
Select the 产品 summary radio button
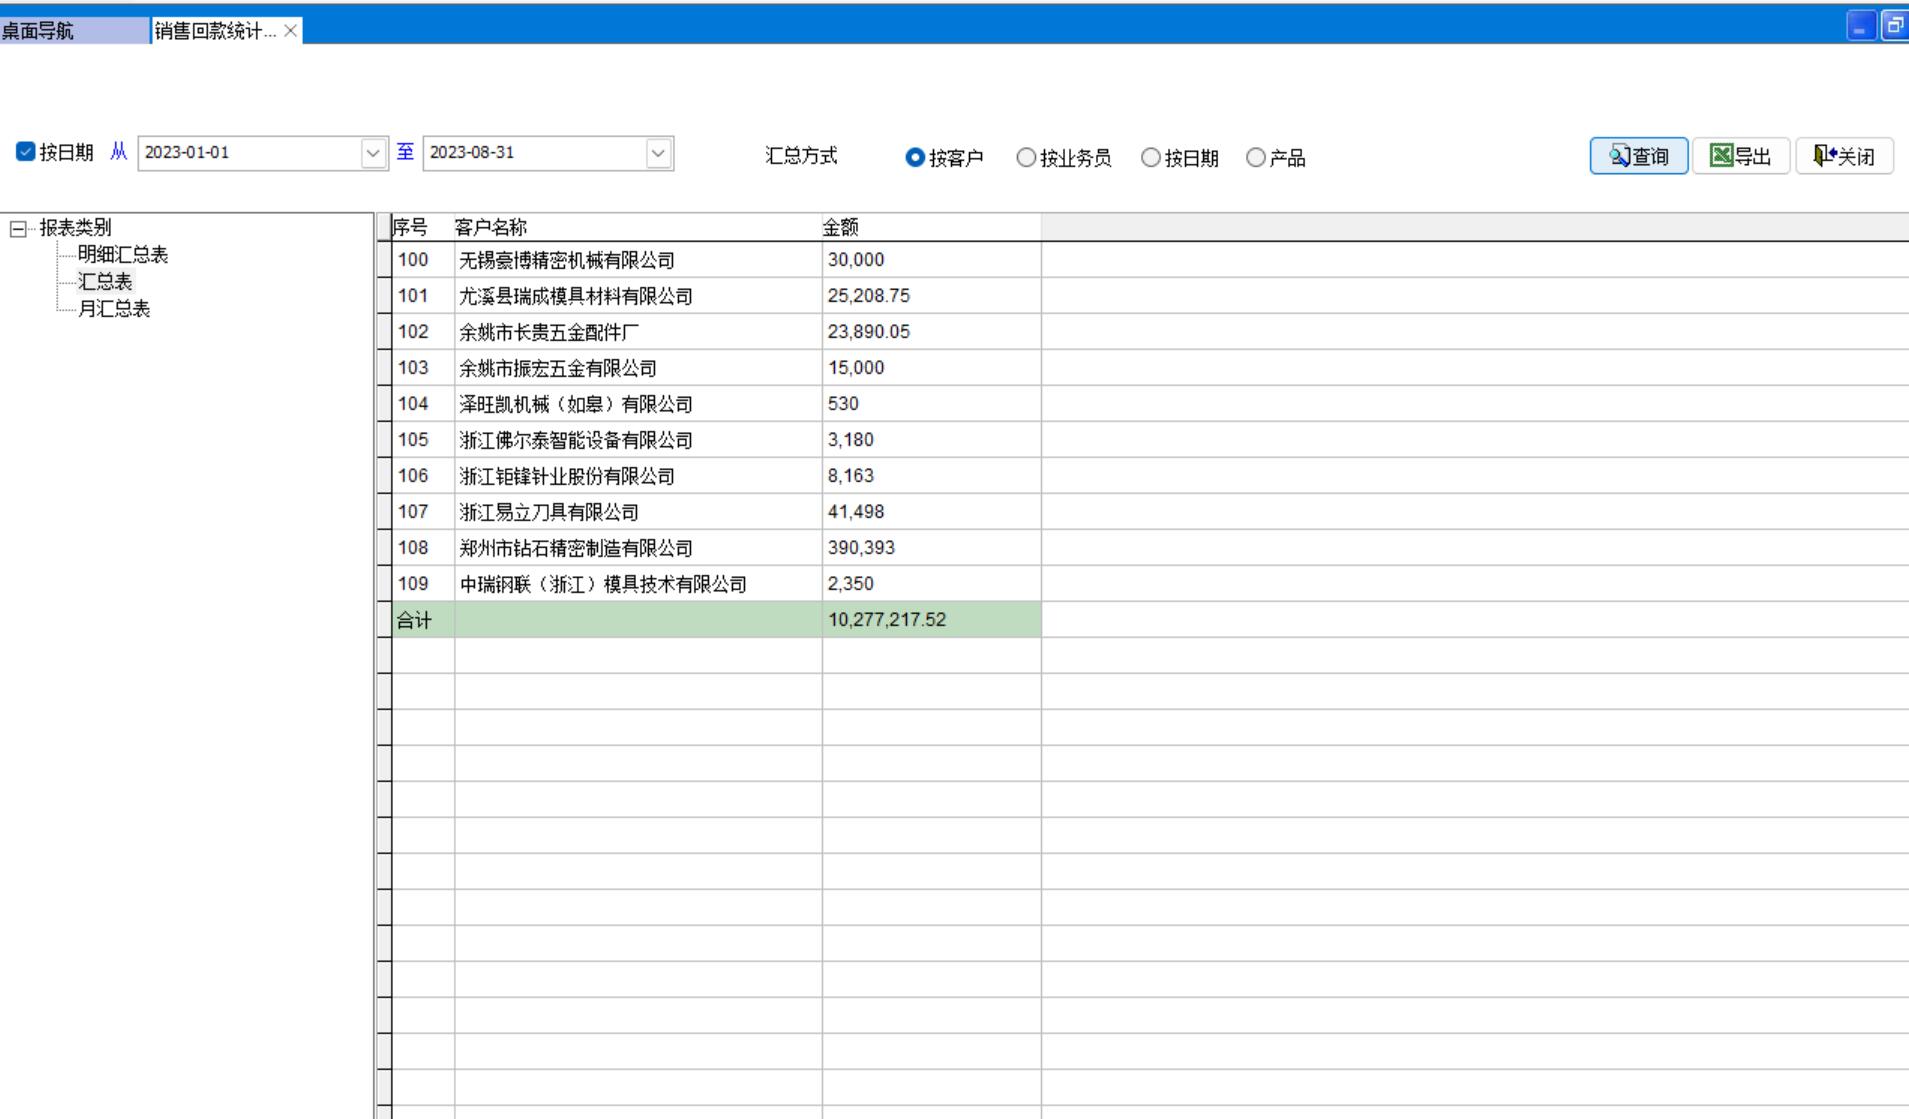tap(1256, 158)
